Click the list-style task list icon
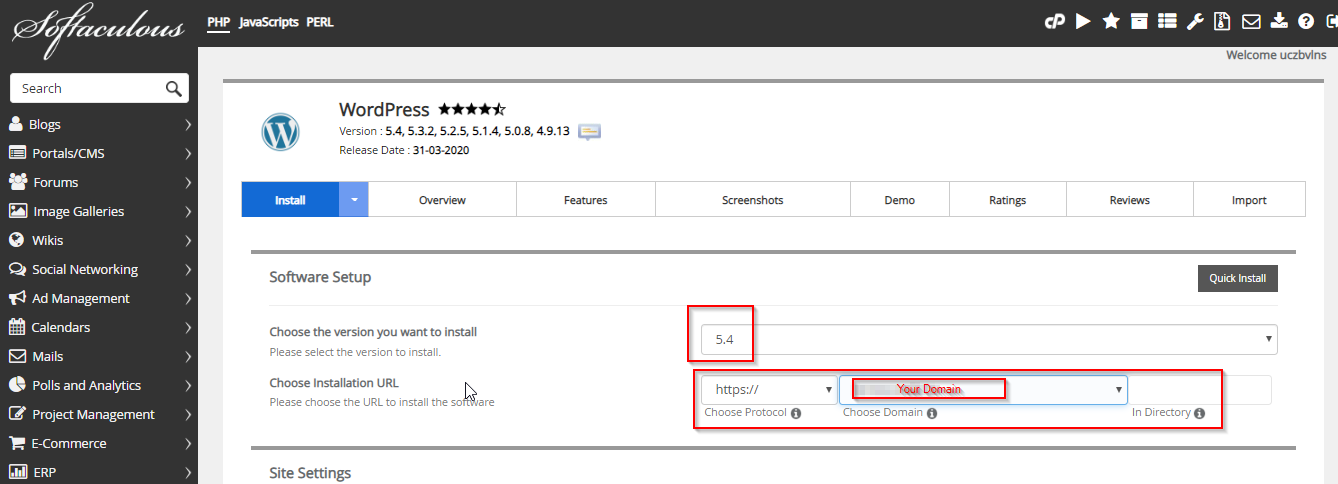The width and height of the screenshot is (1338, 484). tap(1167, 21)
